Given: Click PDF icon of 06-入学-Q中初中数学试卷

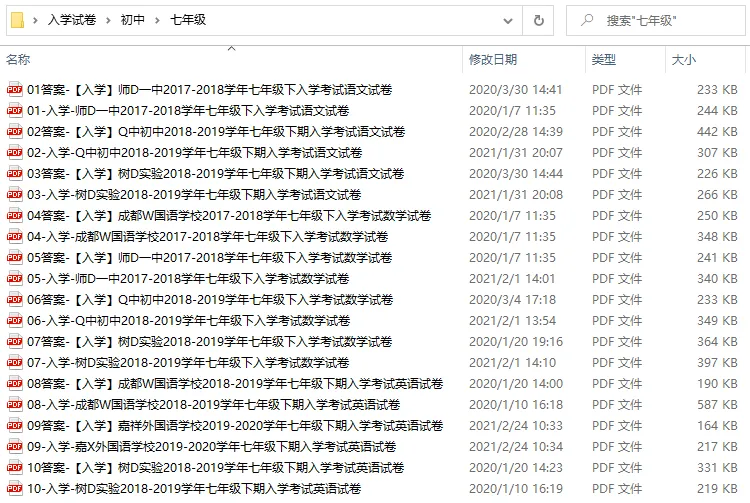Looking at the screenshot, I should point(14,320).
